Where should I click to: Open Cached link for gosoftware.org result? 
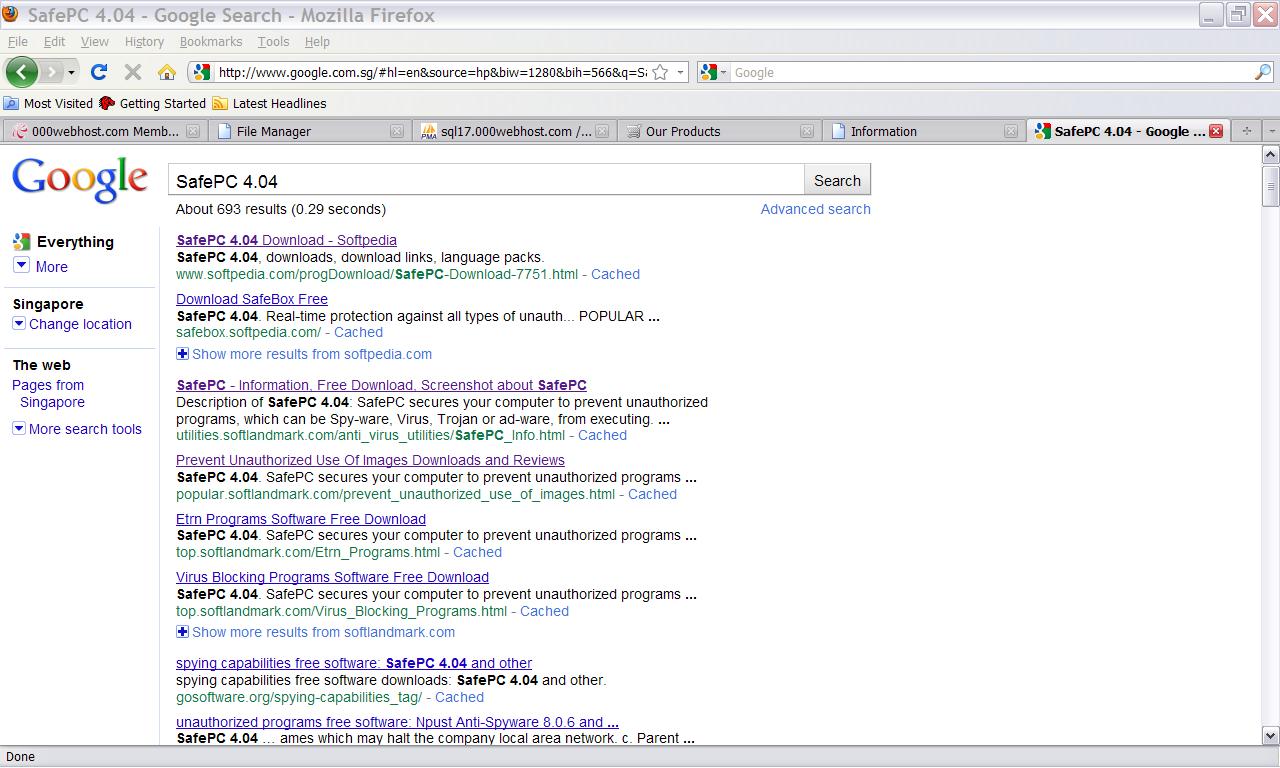pyautogui.click(x=459, y=697)
